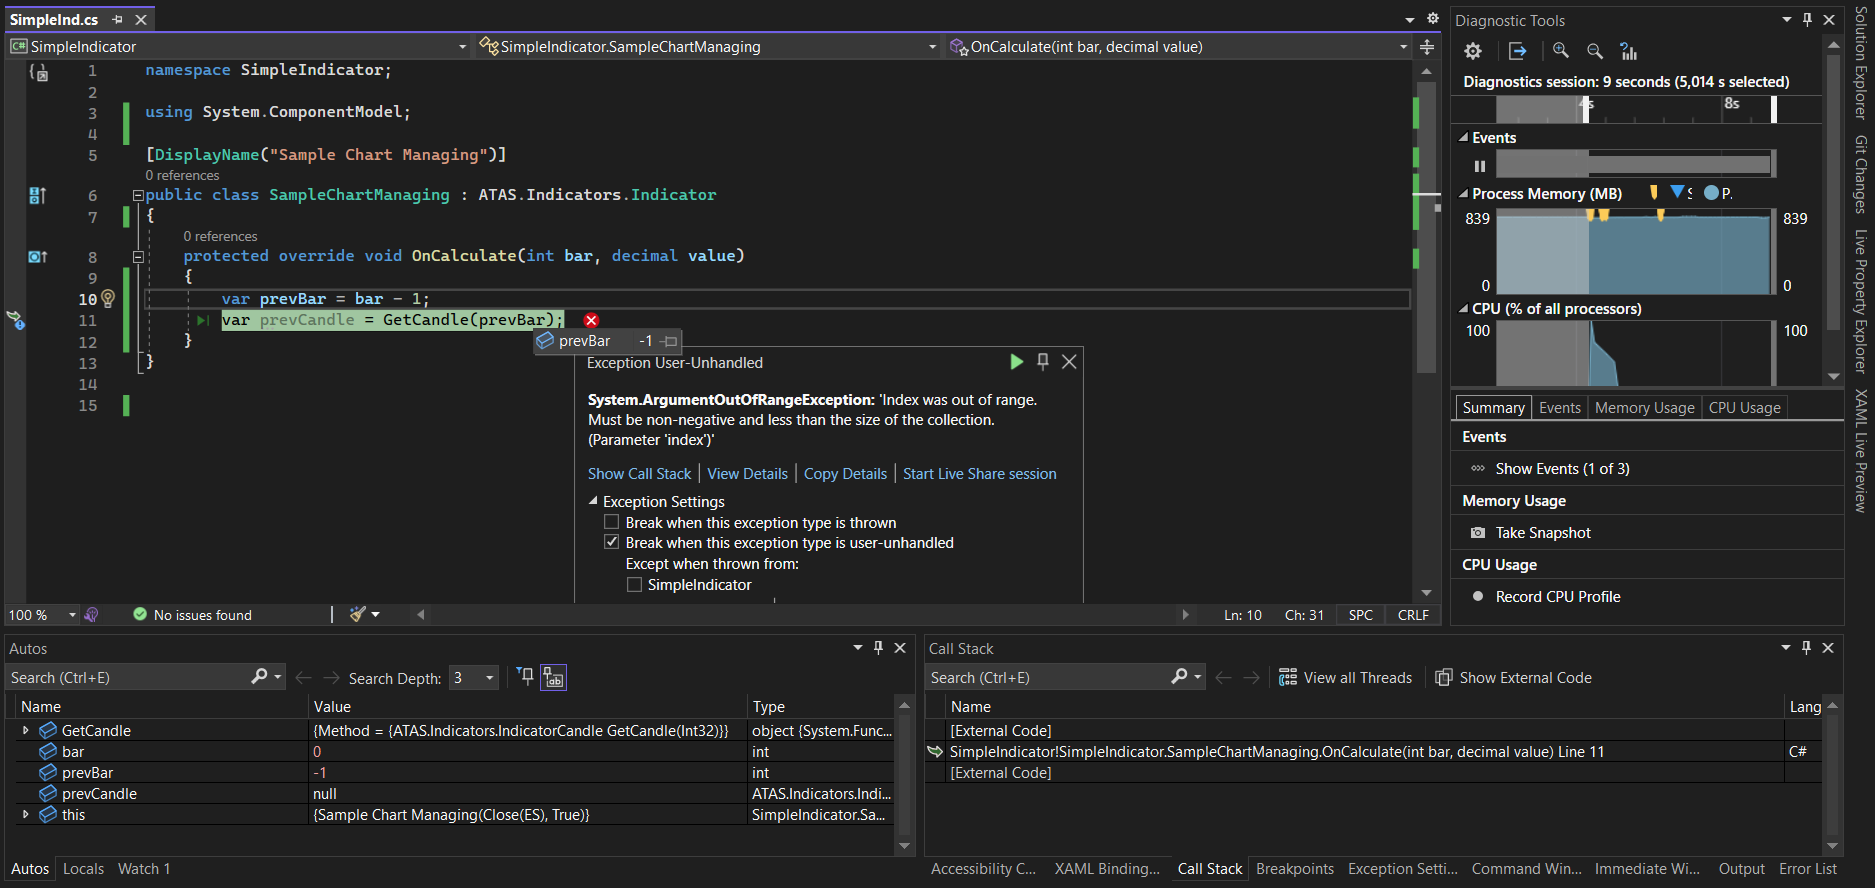Click Autos search magnifier icon
The height and width of the screenshot is (888, 1875).
(259, 677)
